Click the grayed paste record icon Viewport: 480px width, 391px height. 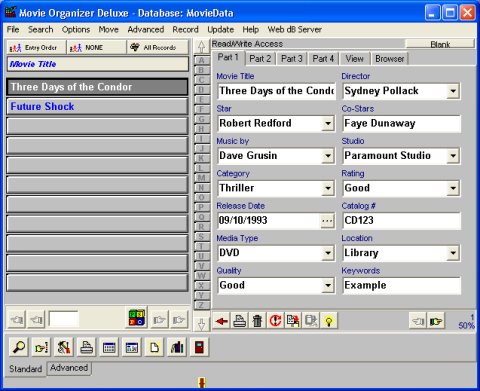(311, 321)
